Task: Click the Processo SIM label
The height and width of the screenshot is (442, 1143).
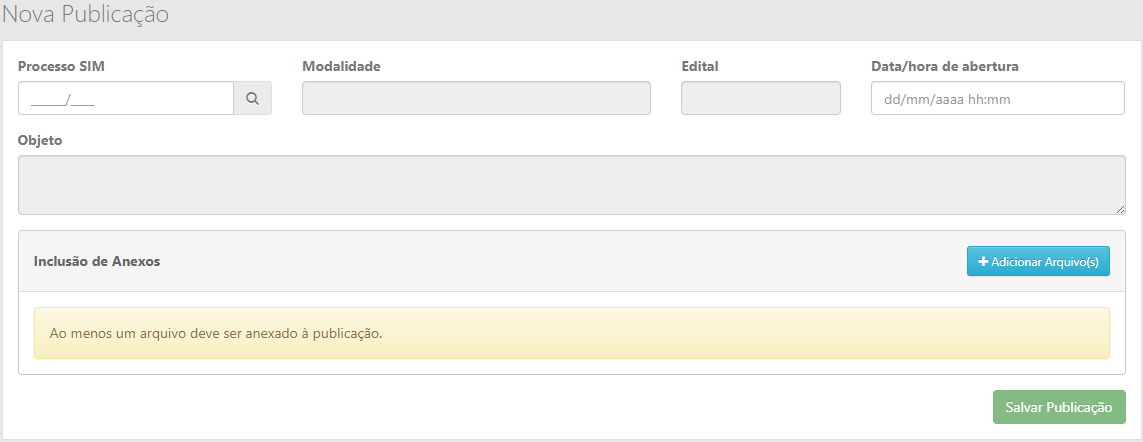Action: pos(61,67)
